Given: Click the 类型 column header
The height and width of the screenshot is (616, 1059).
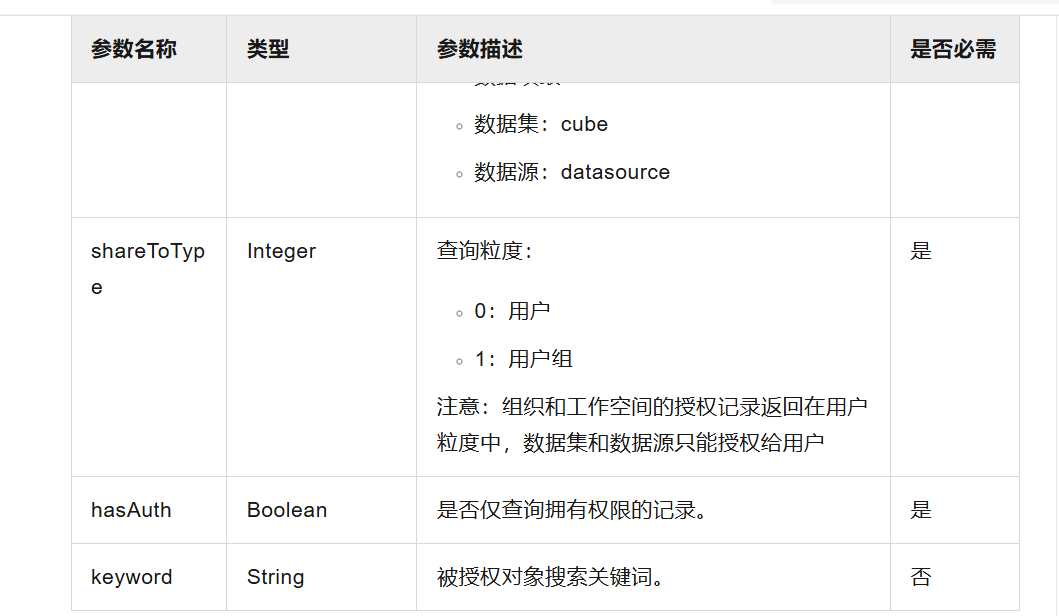Looking at the screenshot, I should pos(268,49).
